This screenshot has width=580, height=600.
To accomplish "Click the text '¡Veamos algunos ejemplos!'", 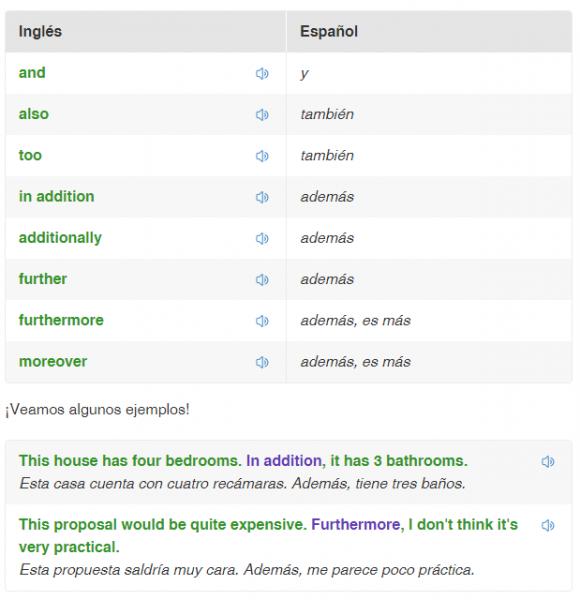I will pyautogui.click(x=98, y=410).
